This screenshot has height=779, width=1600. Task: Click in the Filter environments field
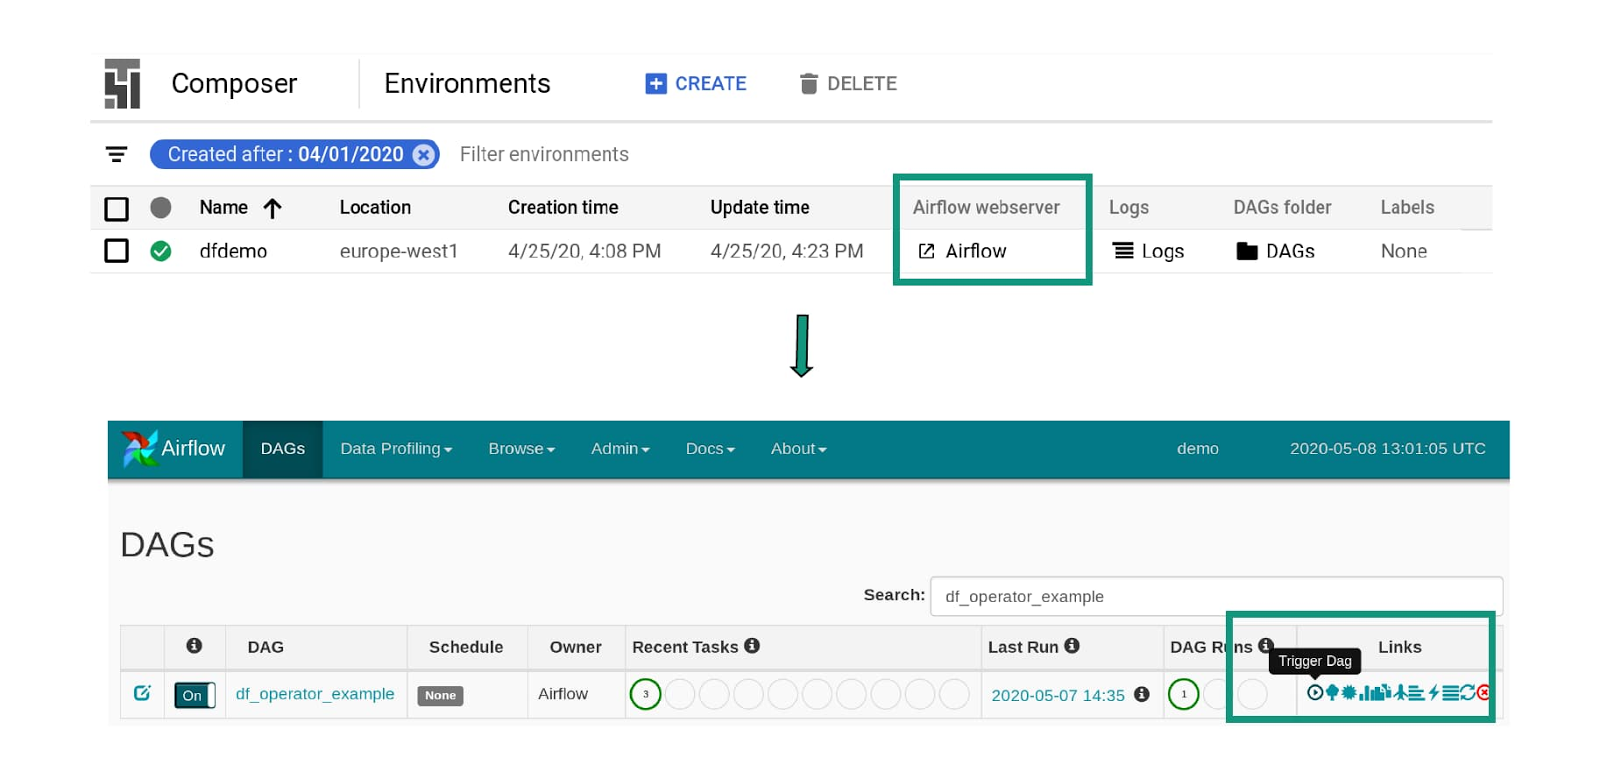(x=544, y=154)
